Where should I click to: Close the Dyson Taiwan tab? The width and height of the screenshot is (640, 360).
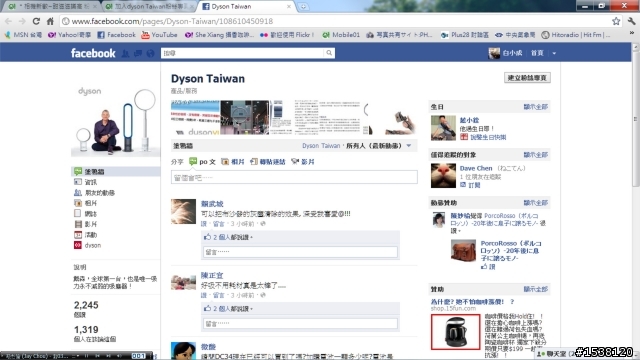289,7
